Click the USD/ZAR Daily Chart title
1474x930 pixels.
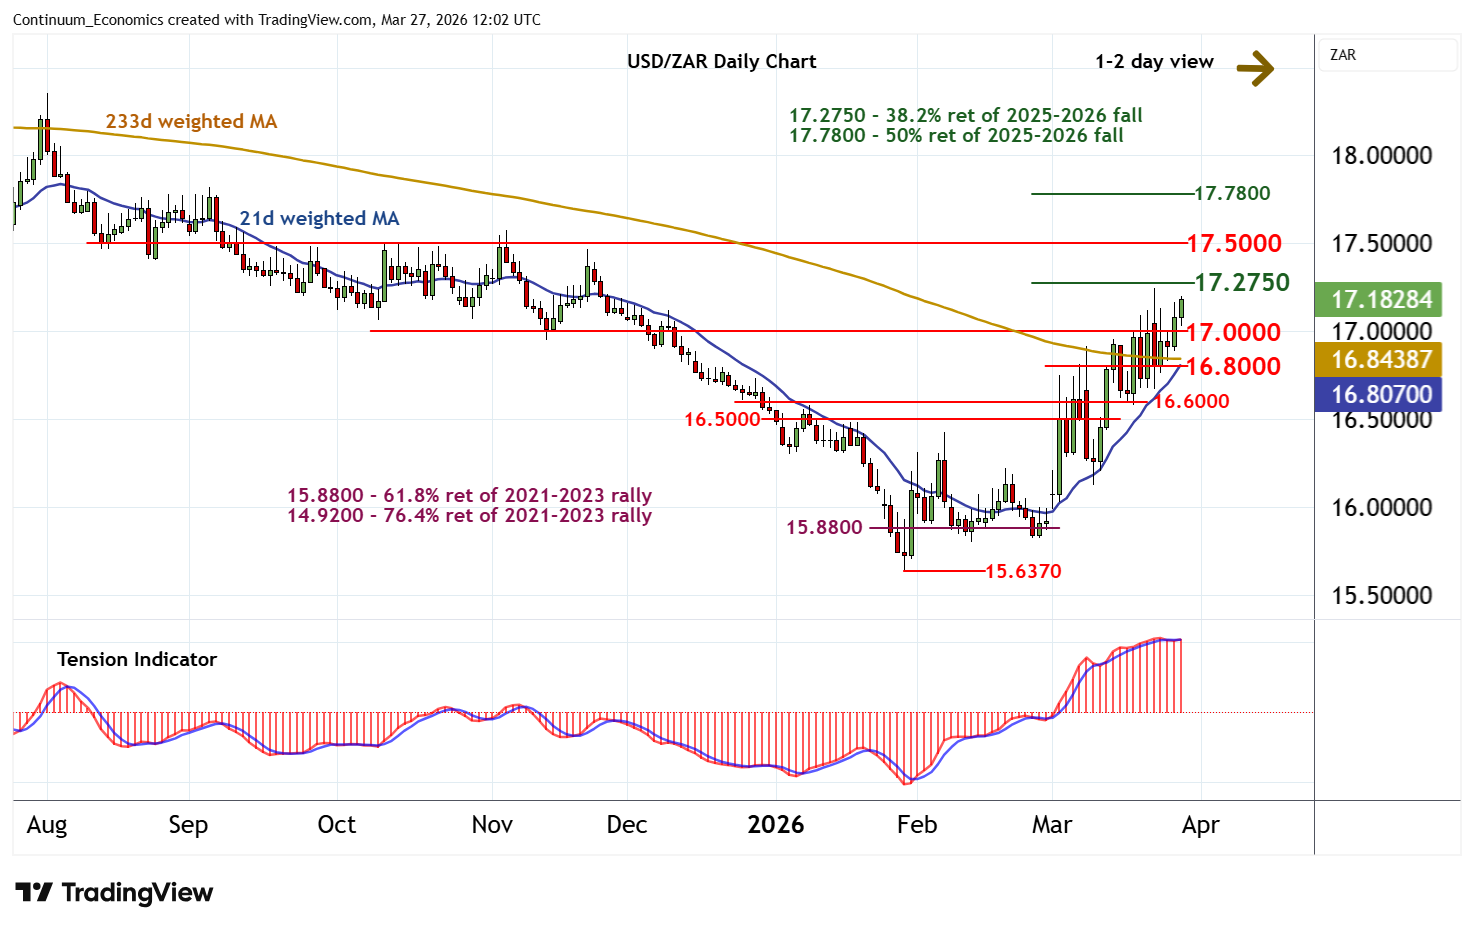tap(721, 61)
